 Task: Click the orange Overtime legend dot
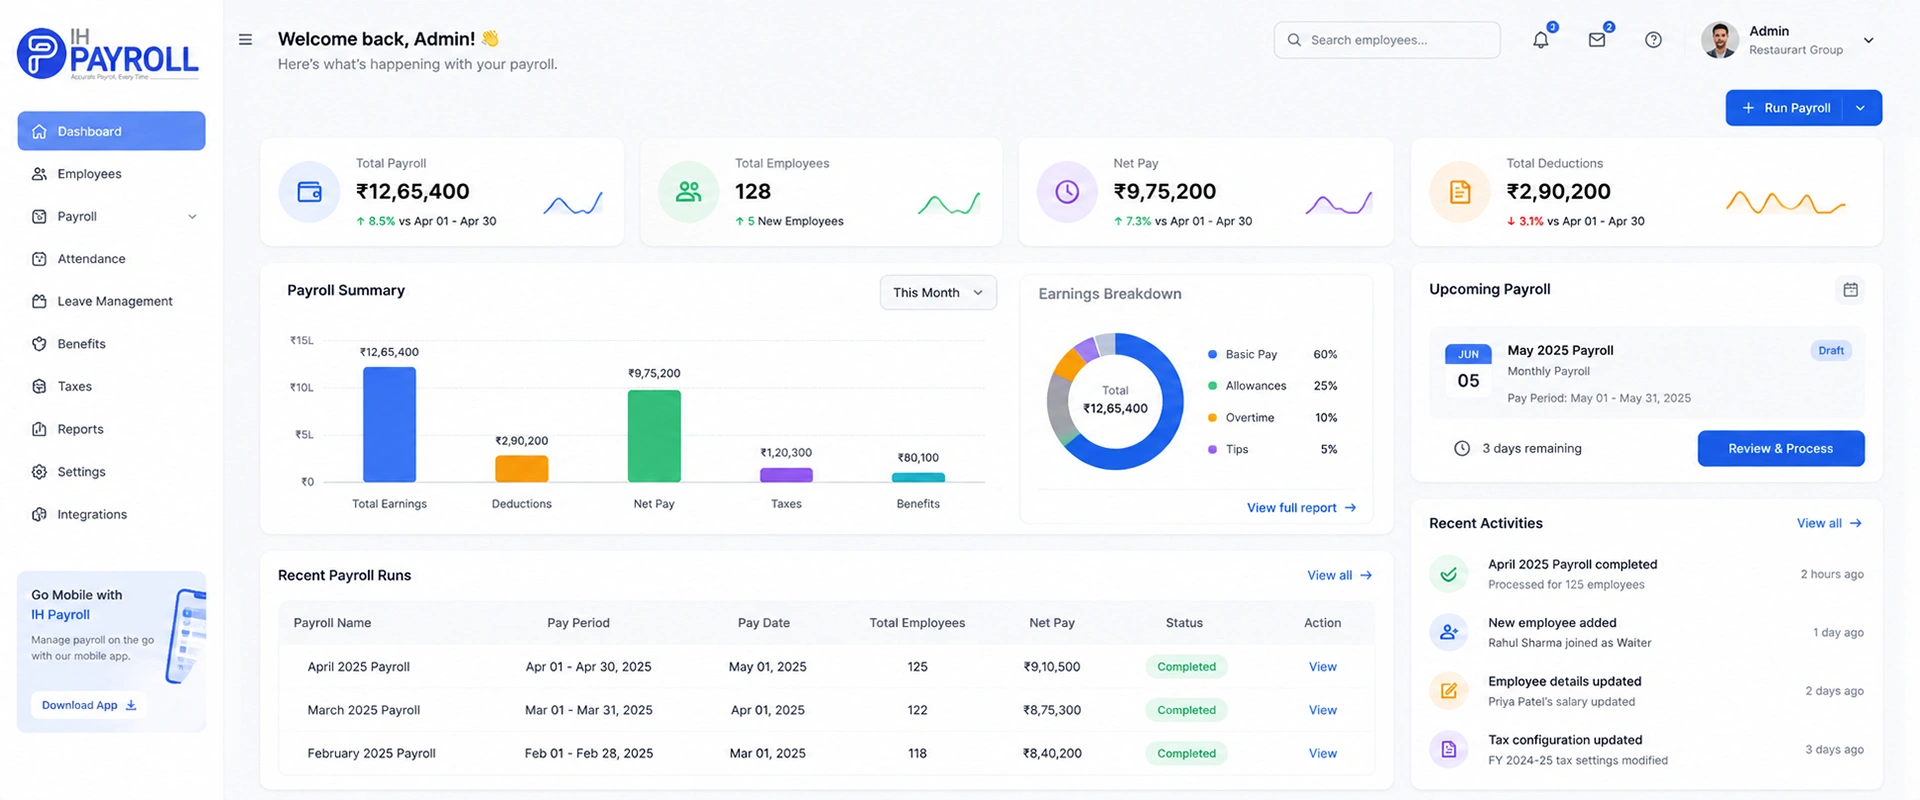pos(1212,418)
